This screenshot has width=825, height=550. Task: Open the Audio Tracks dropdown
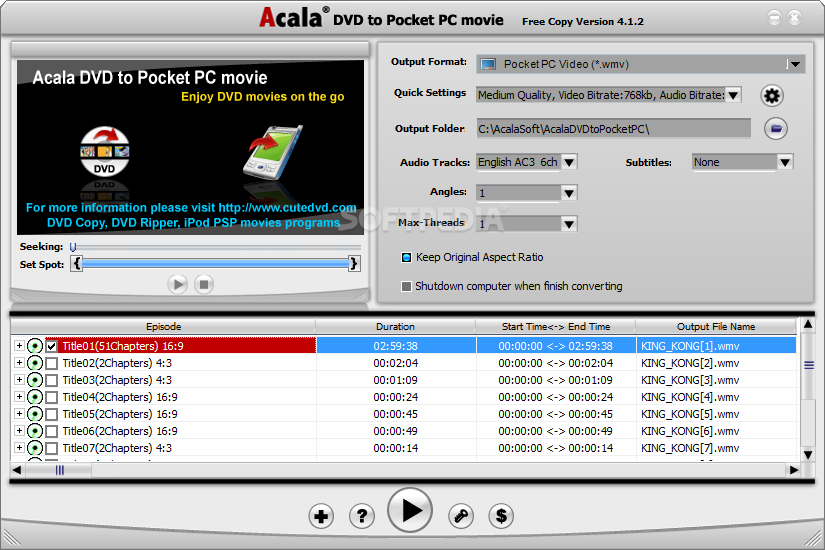click(569, 162)
